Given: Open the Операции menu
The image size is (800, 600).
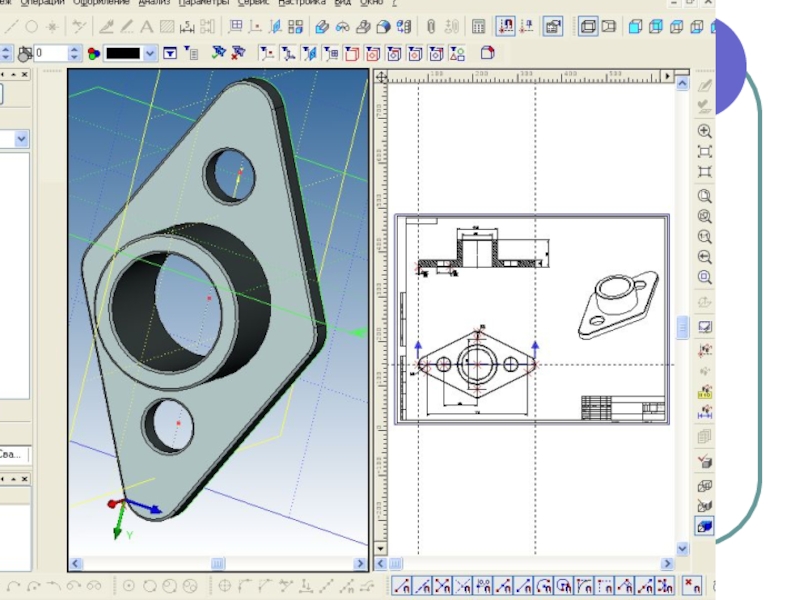Looking at the screenshot, I should click(x=43, y=3).
